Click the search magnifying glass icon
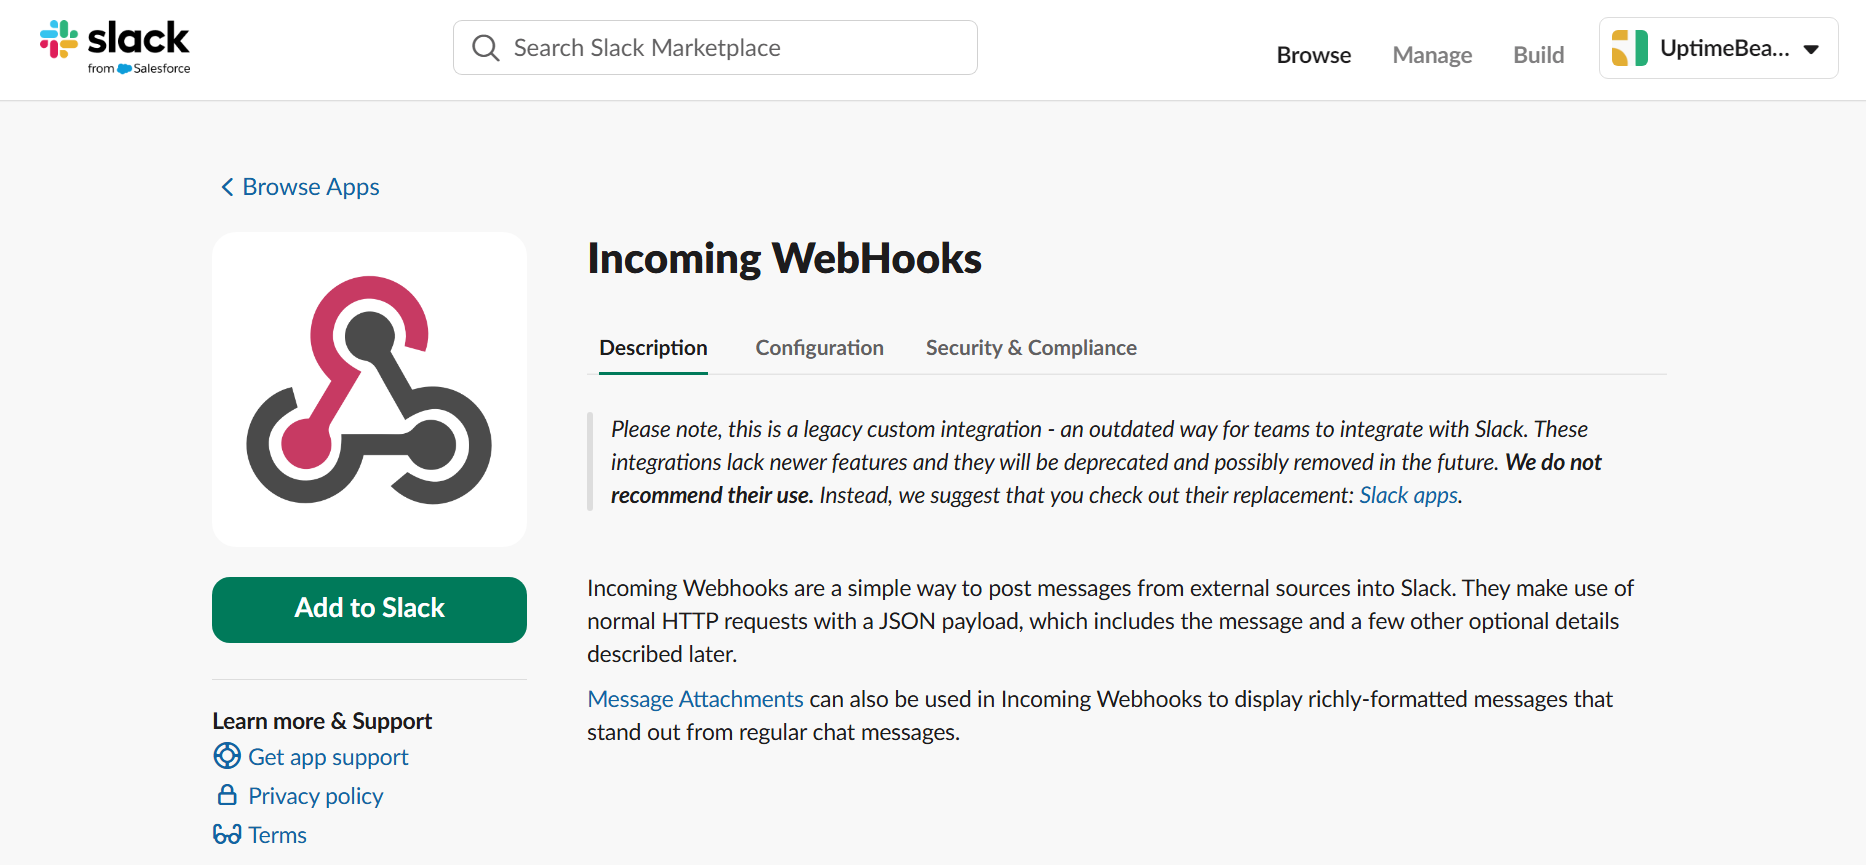1866x865 pixels. (x=486, y=47)
